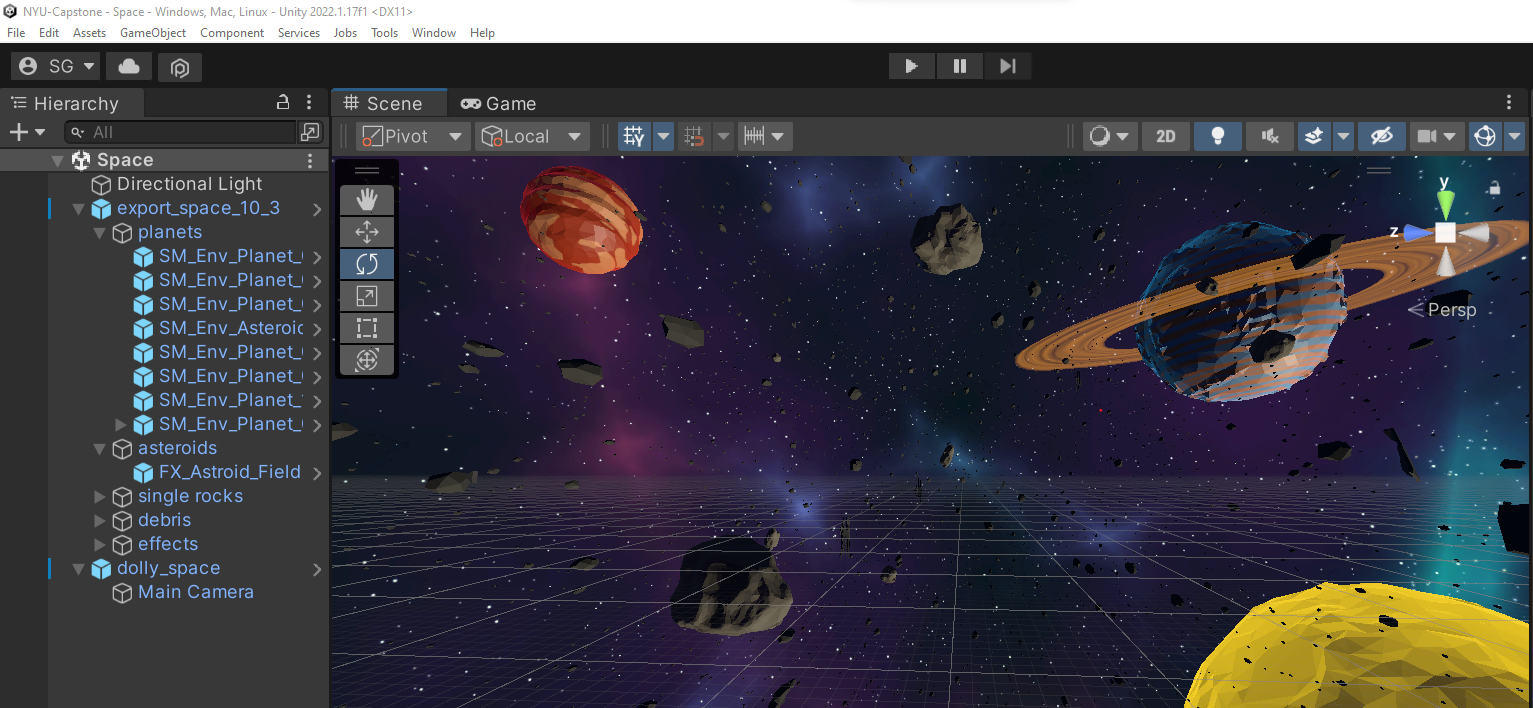Open the create (+) dropdown in Hierarchy
Image resolution: width=1533 pixels, height=708 pixels.
tap(27, 132)
